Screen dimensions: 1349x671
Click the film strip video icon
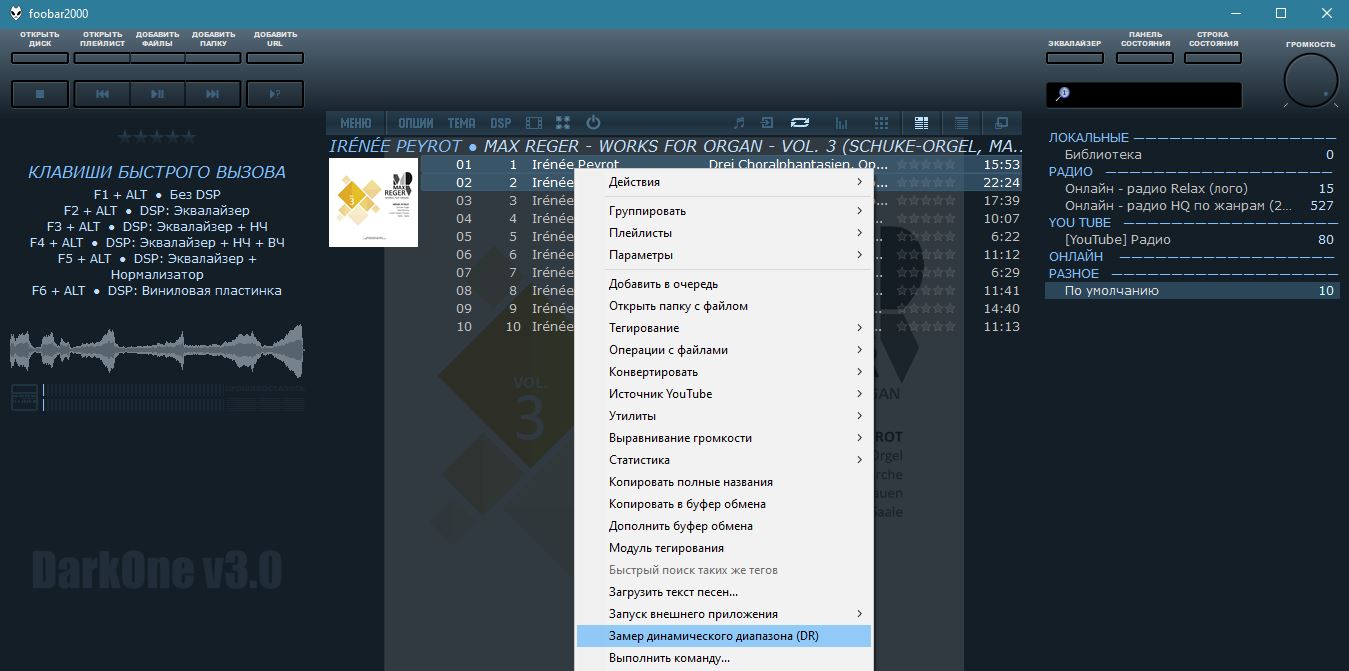[534, 123]
